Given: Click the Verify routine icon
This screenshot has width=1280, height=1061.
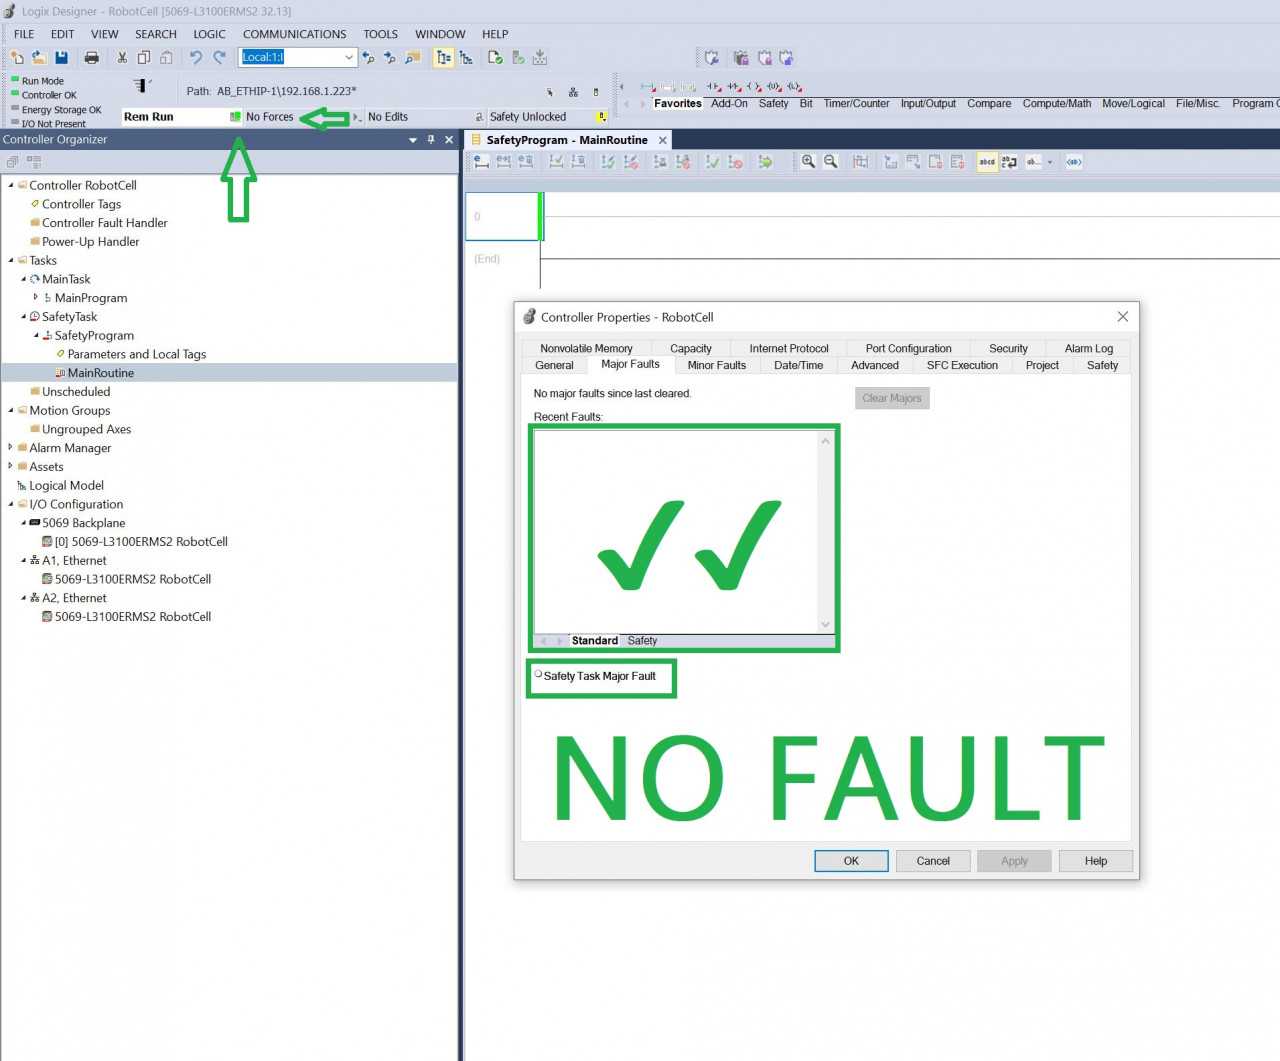Looking at the screenshot, I should pyautogui.click(x=495, y=58).
